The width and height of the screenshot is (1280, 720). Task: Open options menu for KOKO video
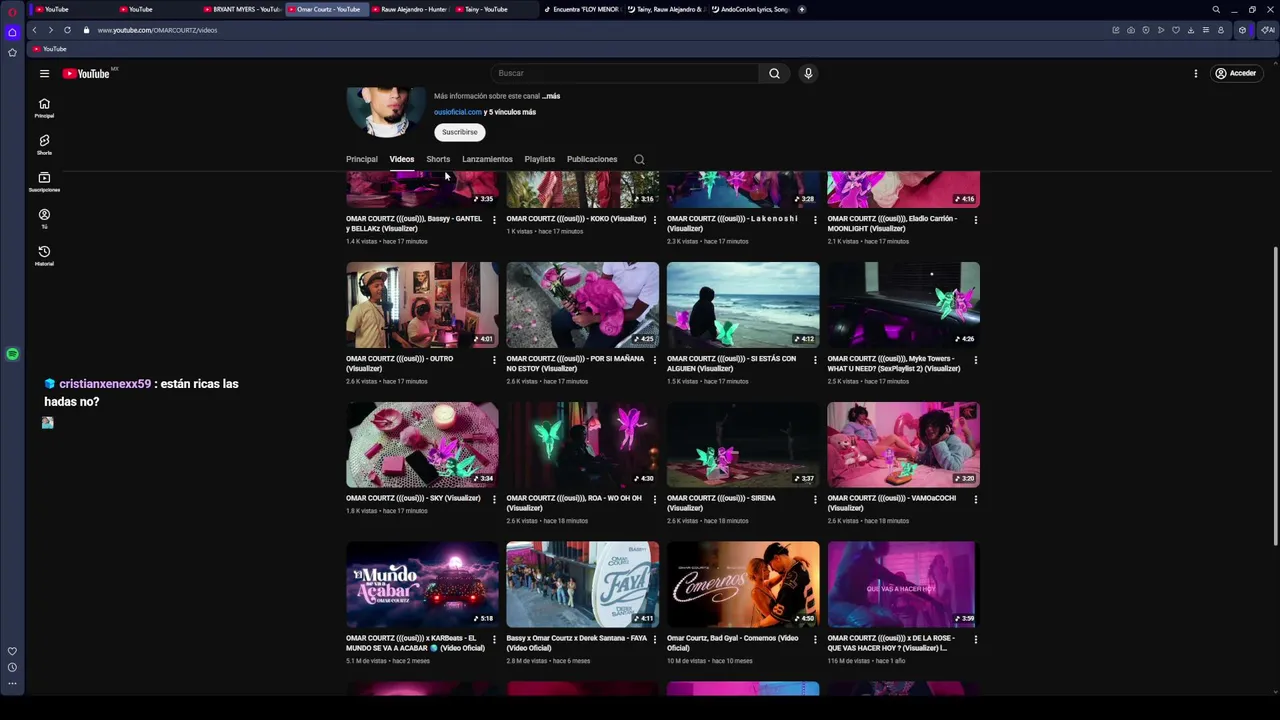pyautogui.click(x=654, y=219)
